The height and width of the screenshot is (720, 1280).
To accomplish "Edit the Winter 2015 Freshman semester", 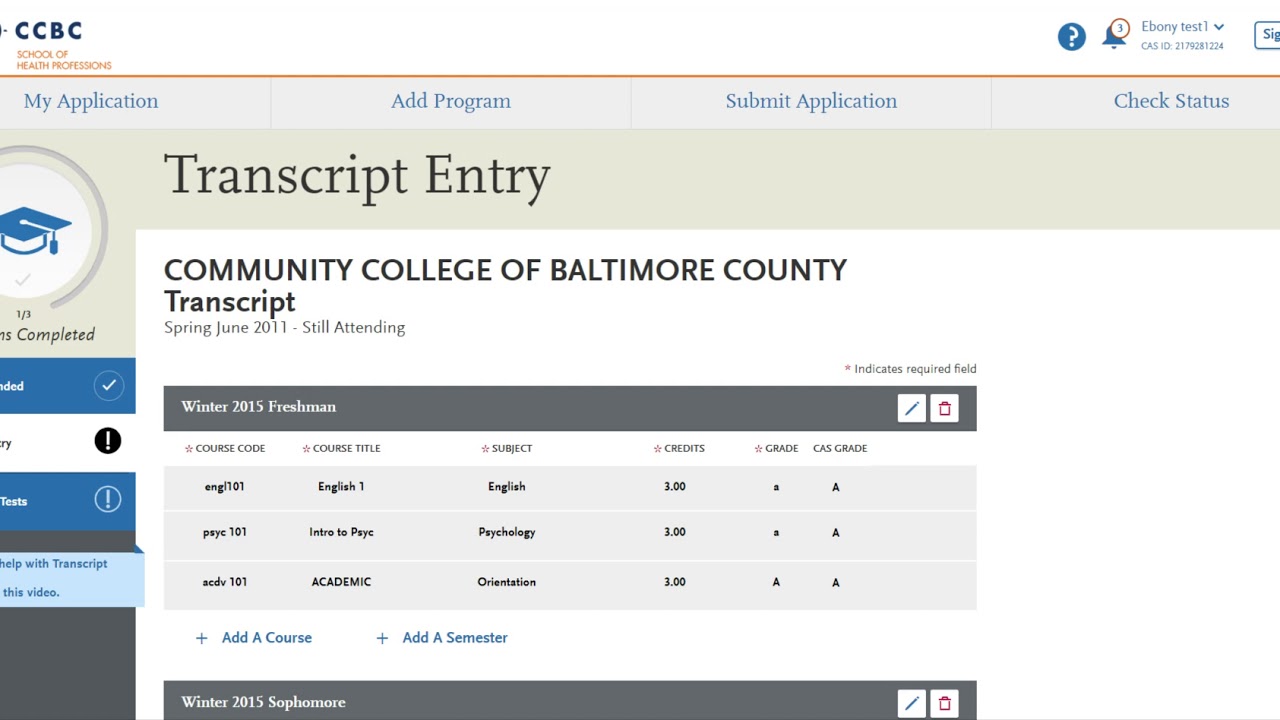I will (x=911, y=408).
